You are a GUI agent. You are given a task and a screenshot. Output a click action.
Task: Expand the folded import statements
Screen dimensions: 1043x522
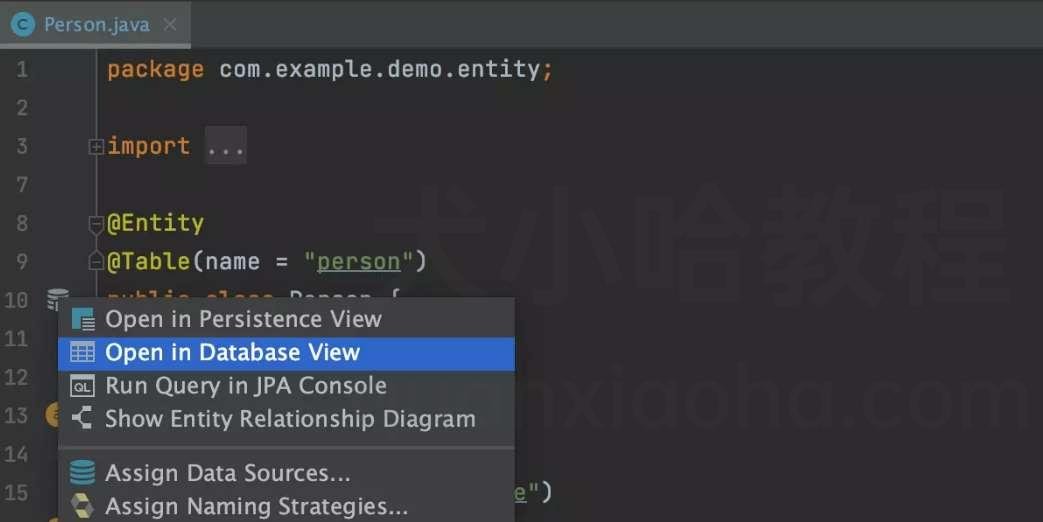coord(96,146)
